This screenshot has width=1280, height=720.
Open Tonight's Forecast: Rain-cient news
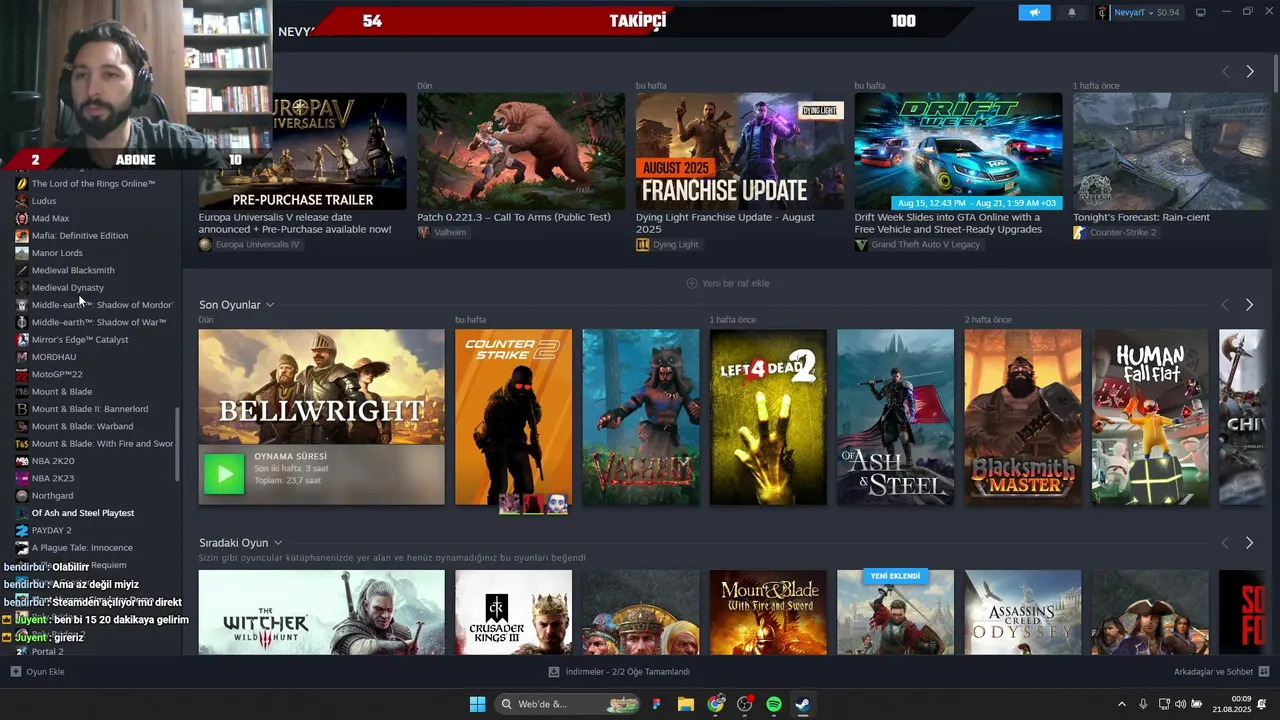1170,151
